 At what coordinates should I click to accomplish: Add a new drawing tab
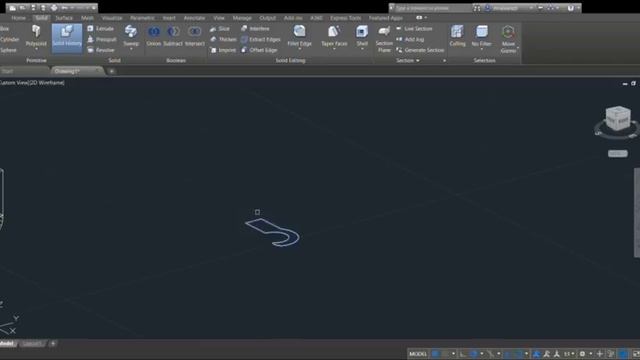111,71
